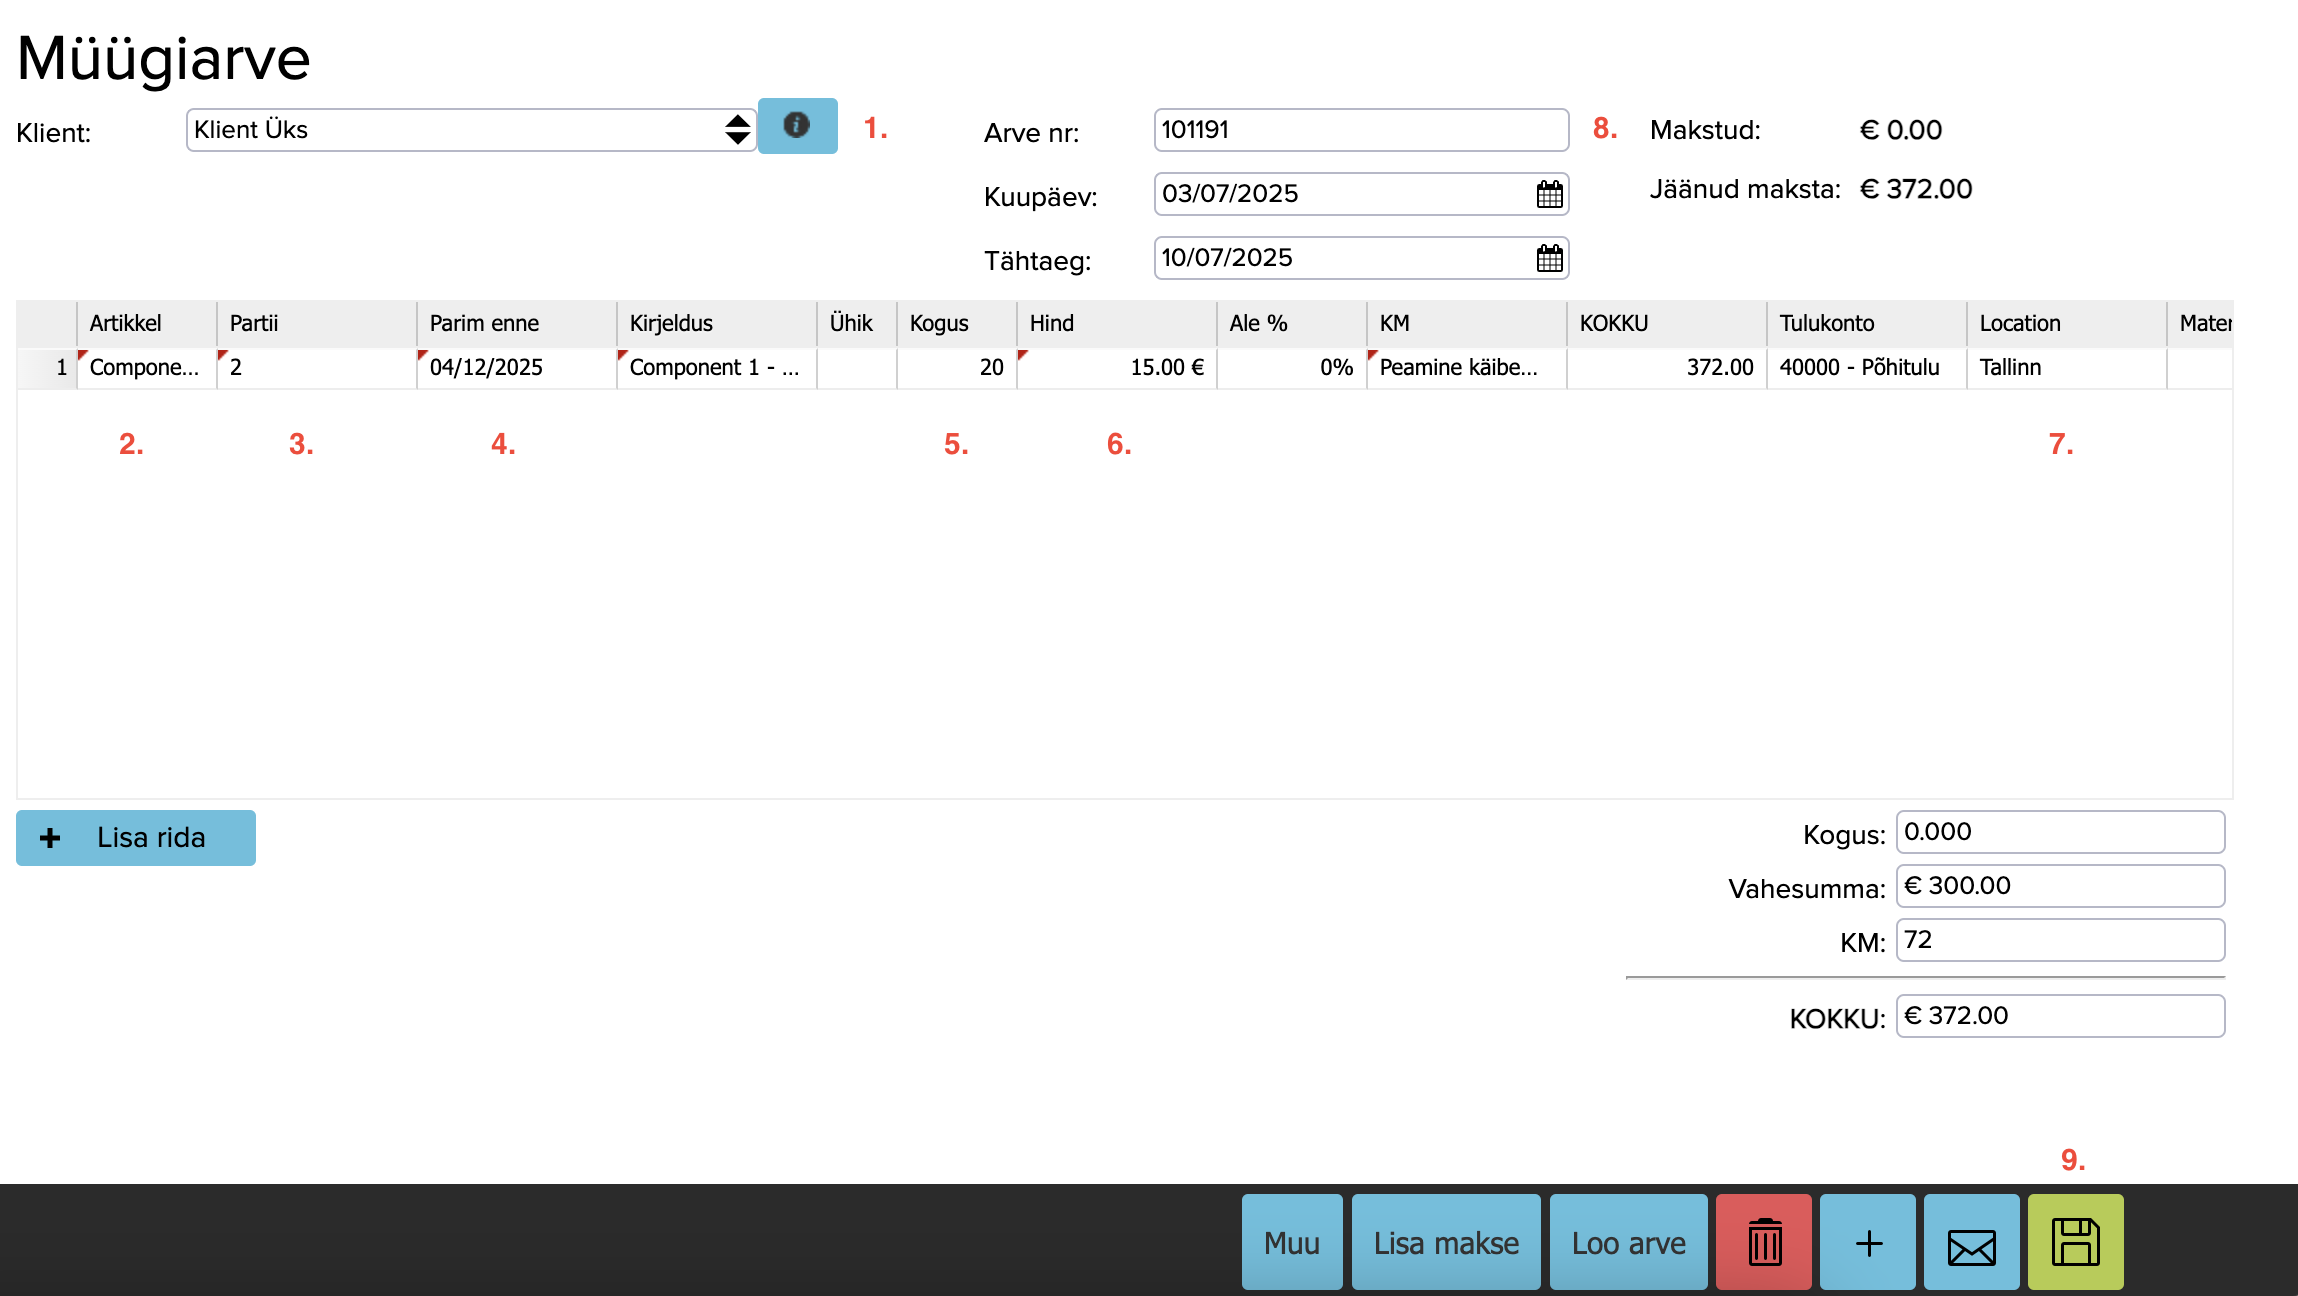This screenshot has height=1296, width=2298.
Task: Save invoice with green floppy disk icon
Action: click(x=2075, y=1242)
